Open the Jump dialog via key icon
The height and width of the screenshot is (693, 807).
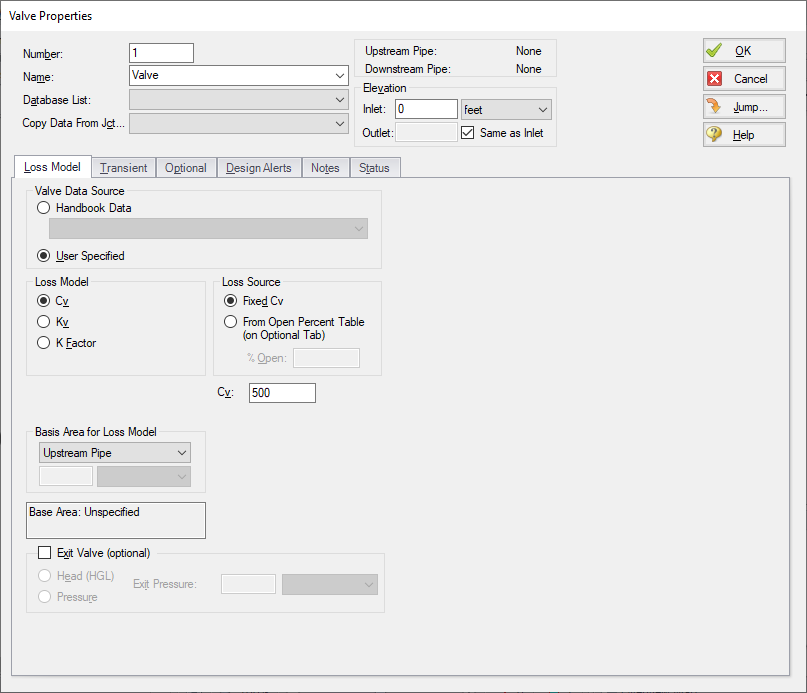coord(743,106)
